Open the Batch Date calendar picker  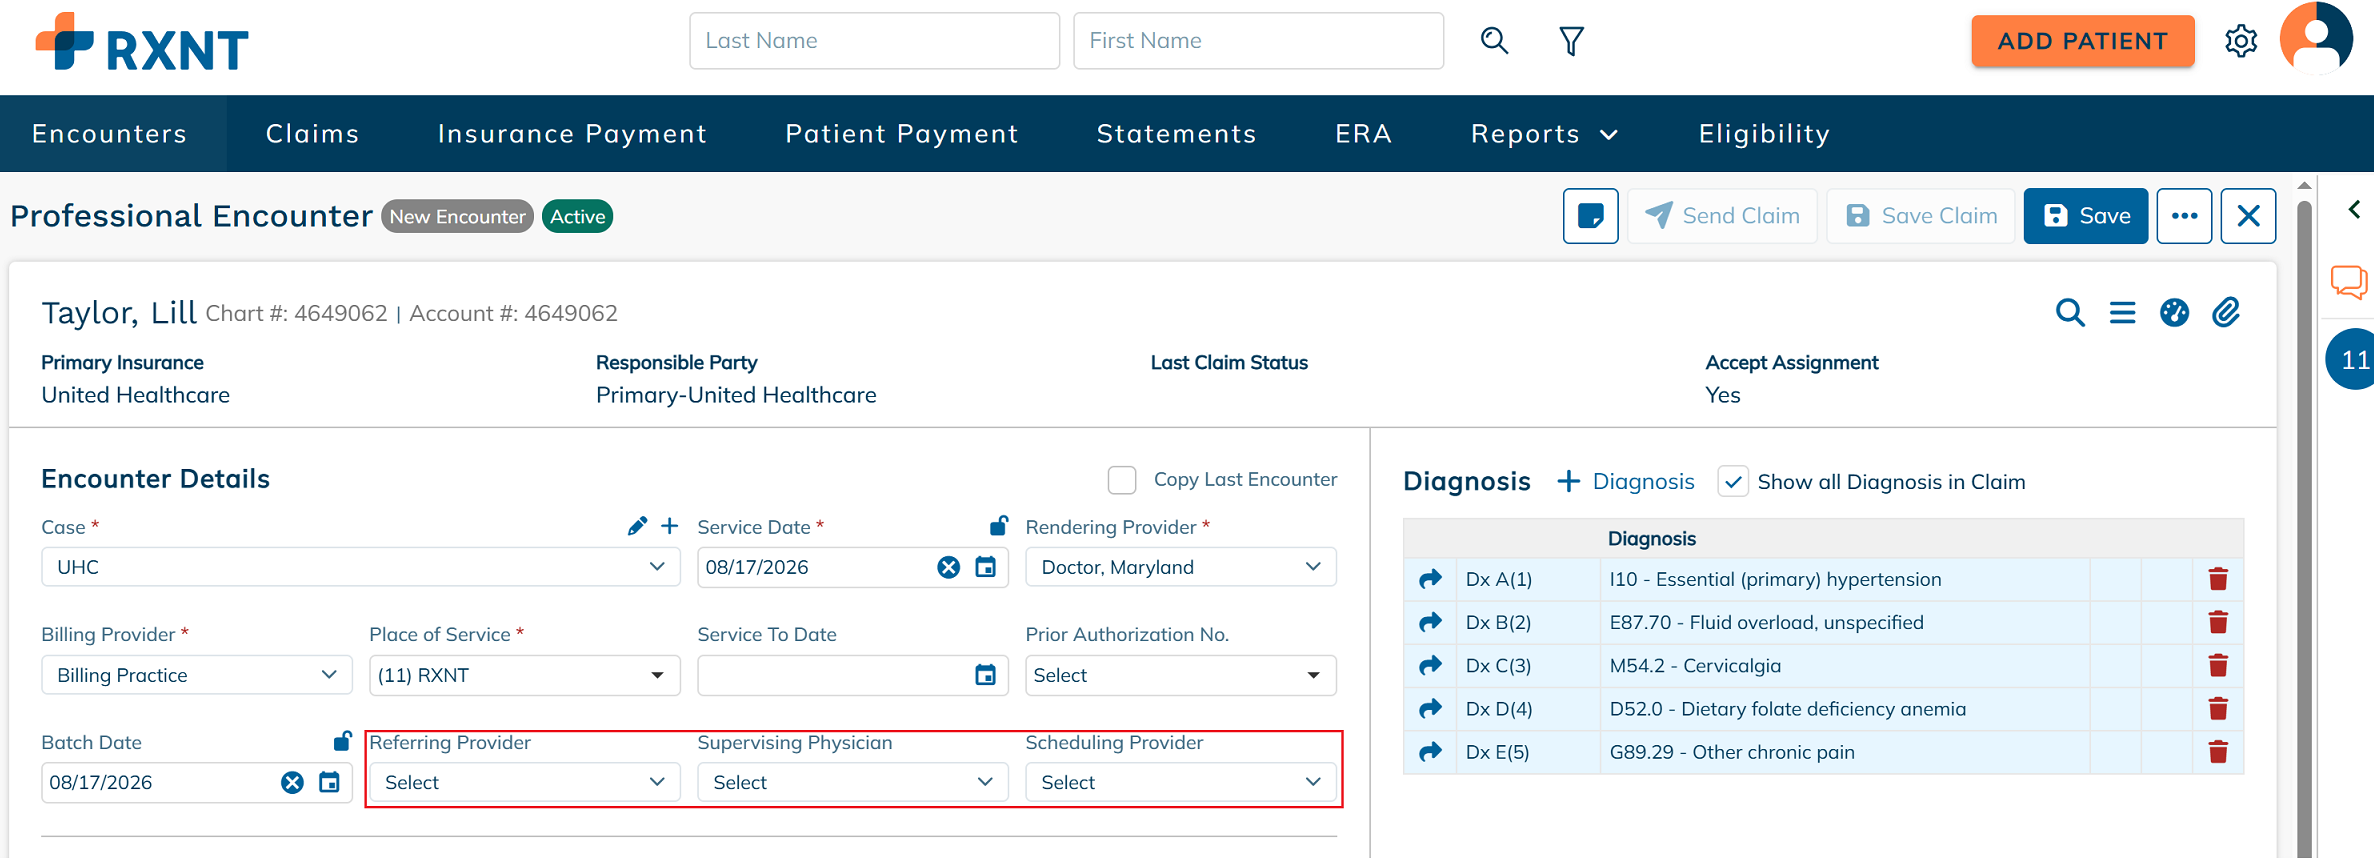point(329,783)
